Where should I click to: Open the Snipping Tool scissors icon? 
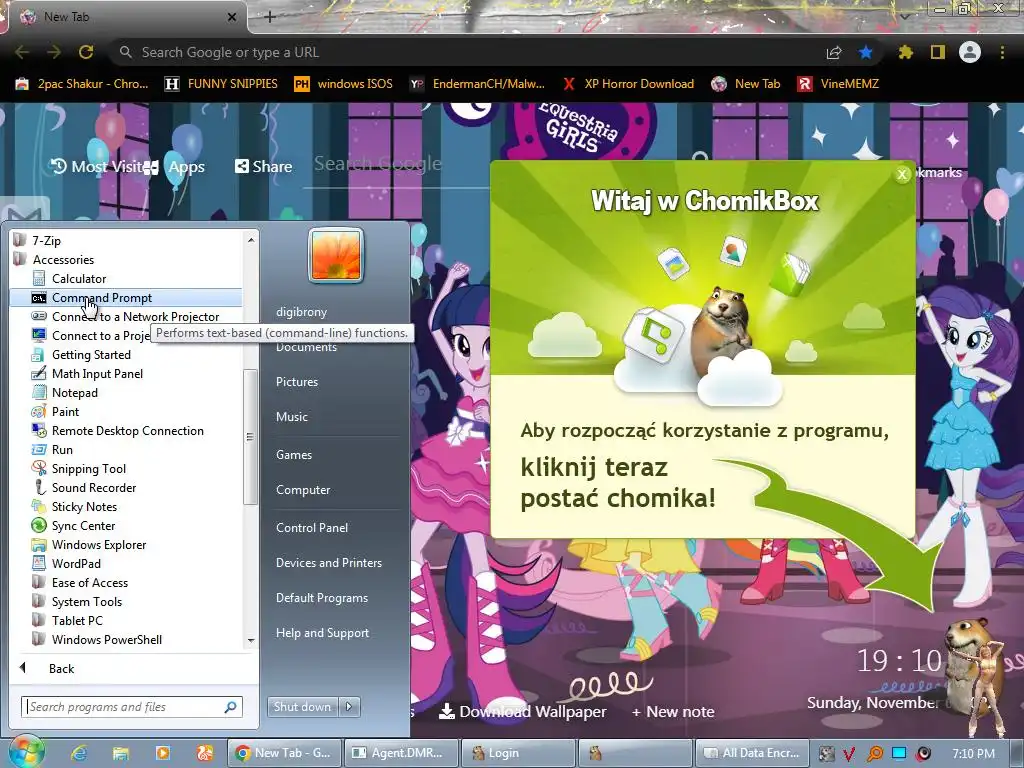coord(39,469)
